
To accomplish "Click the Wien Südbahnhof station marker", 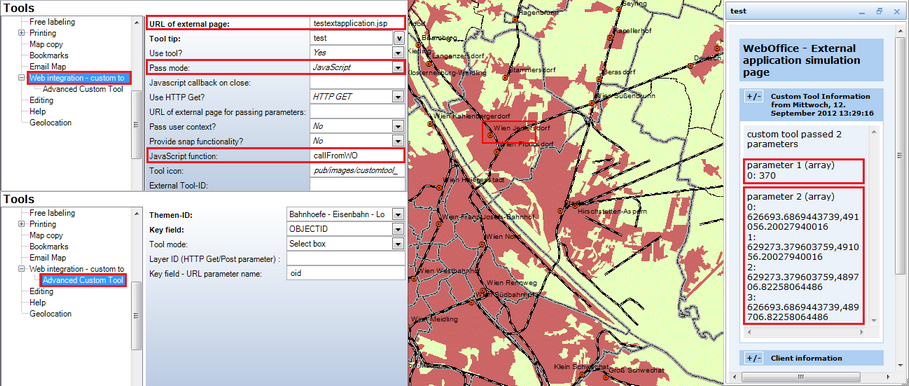I will pos(471,302).
